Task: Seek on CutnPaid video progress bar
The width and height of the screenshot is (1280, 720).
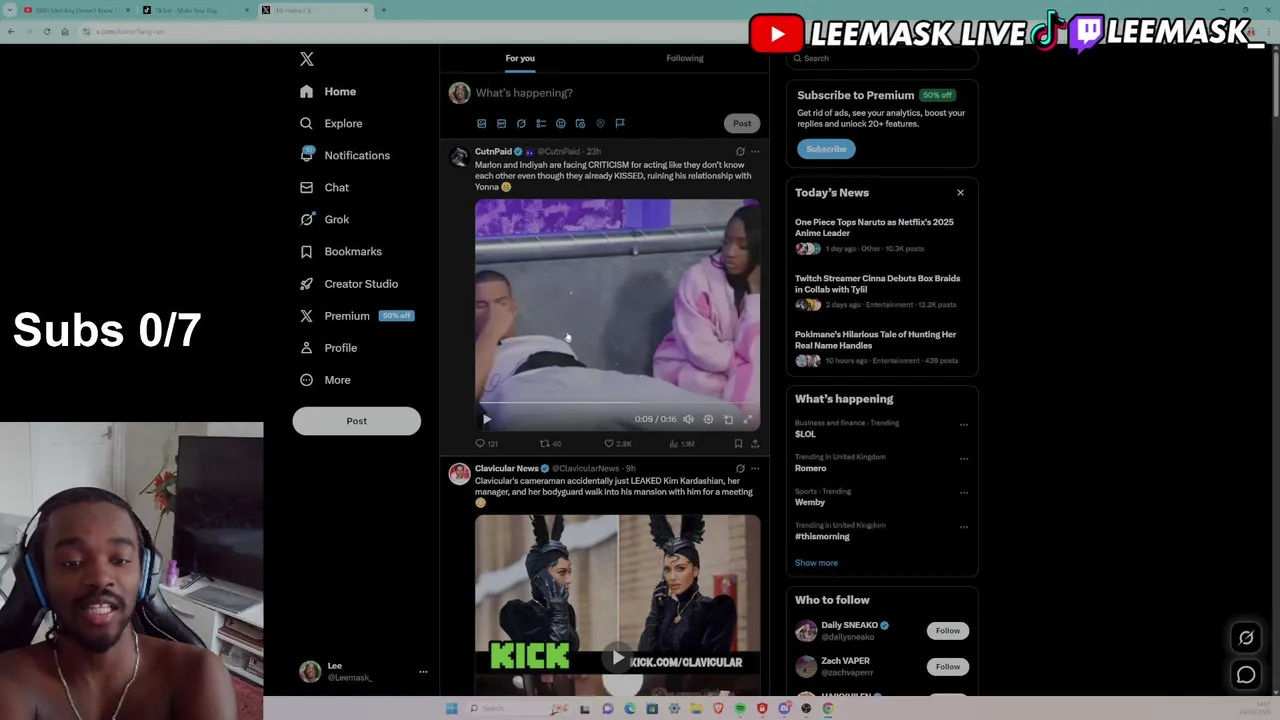Action: coord(617,403)
